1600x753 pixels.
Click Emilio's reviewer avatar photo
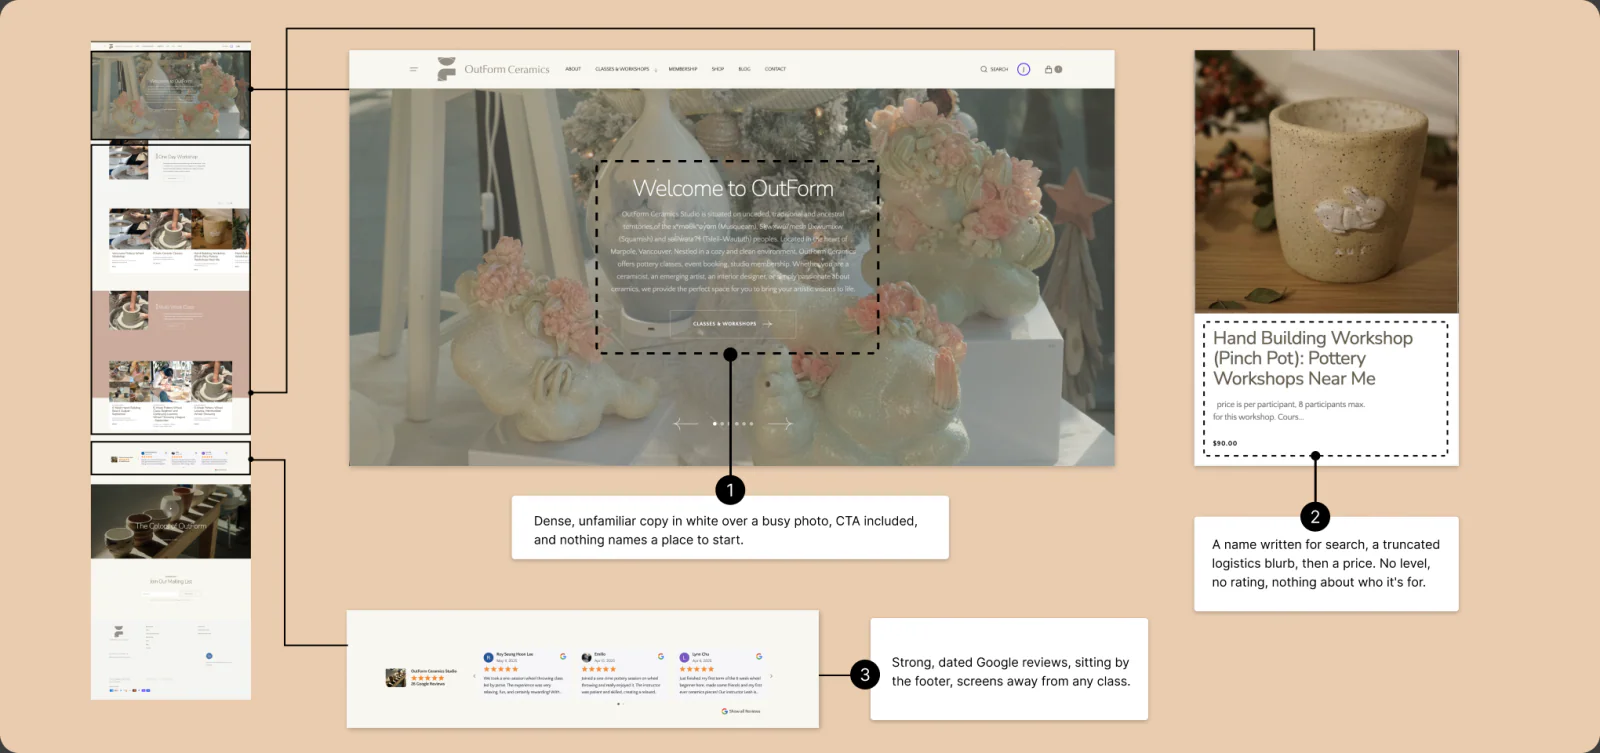(587, 657)
